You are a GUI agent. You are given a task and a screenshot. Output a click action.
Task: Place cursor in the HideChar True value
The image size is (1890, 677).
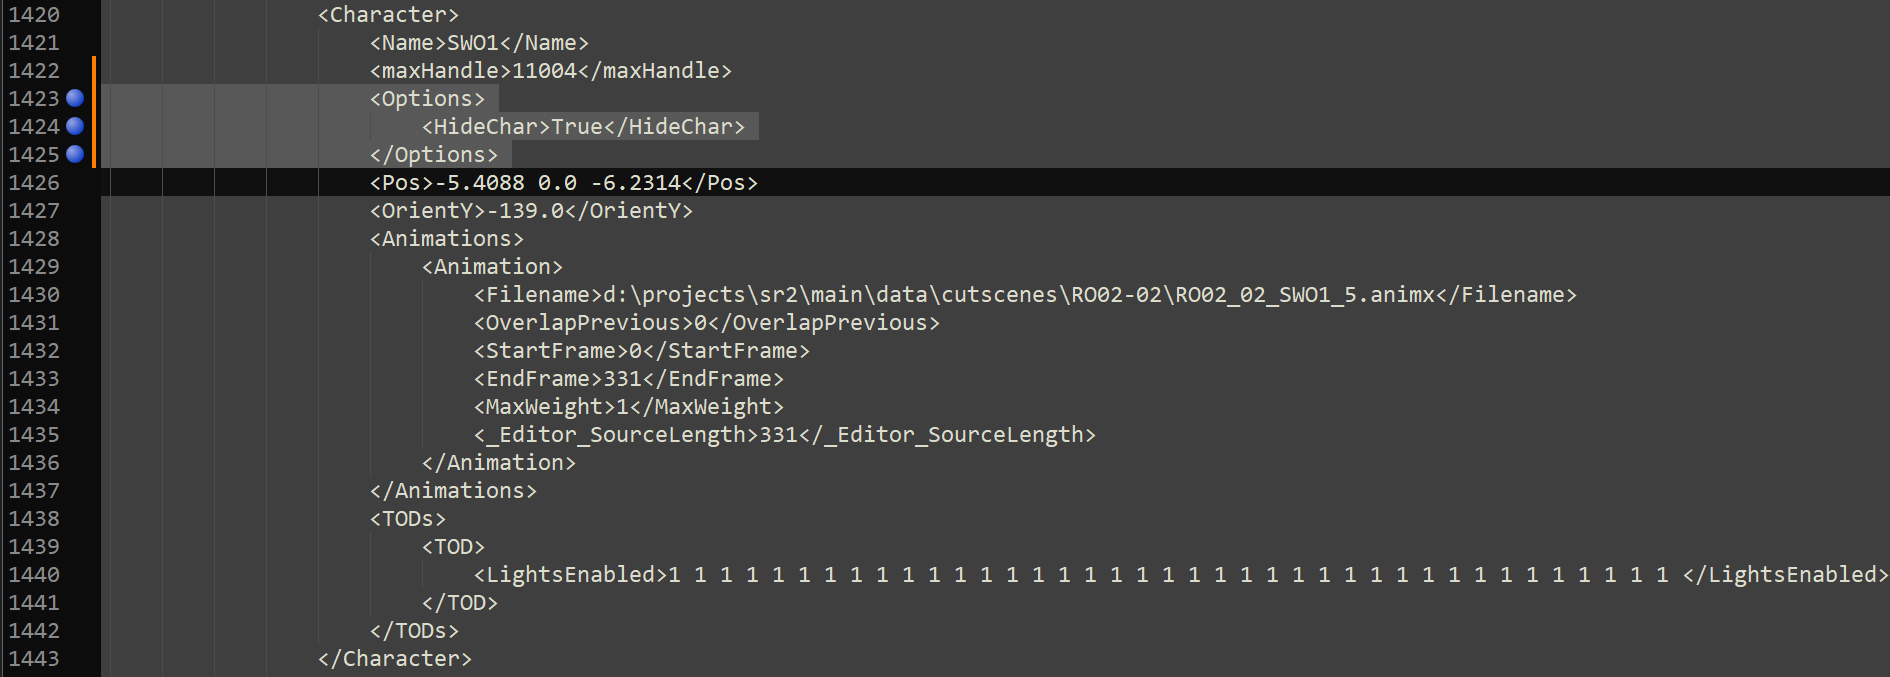[x=577, y=127]
